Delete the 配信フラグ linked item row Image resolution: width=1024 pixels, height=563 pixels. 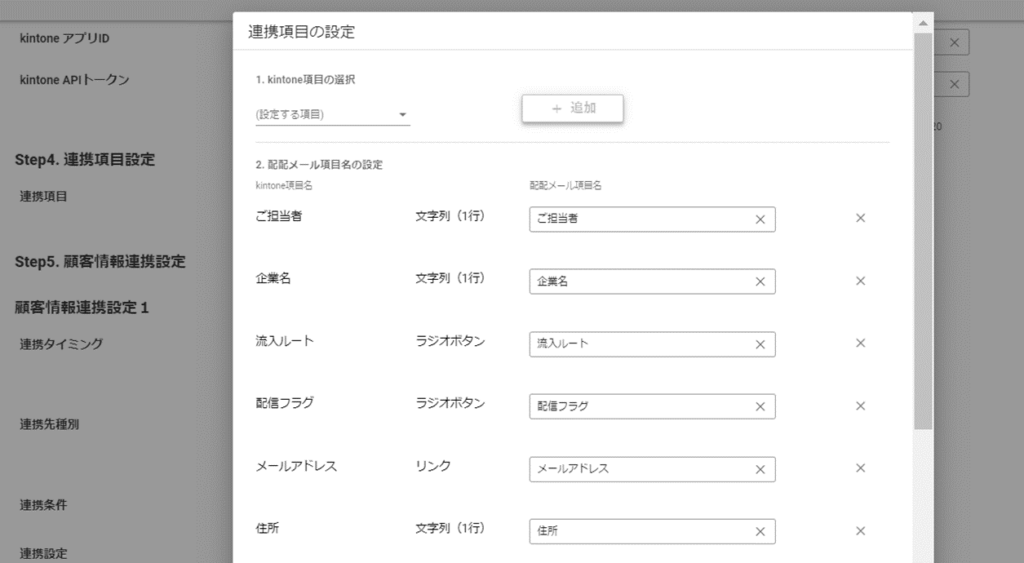click(860, 406)
